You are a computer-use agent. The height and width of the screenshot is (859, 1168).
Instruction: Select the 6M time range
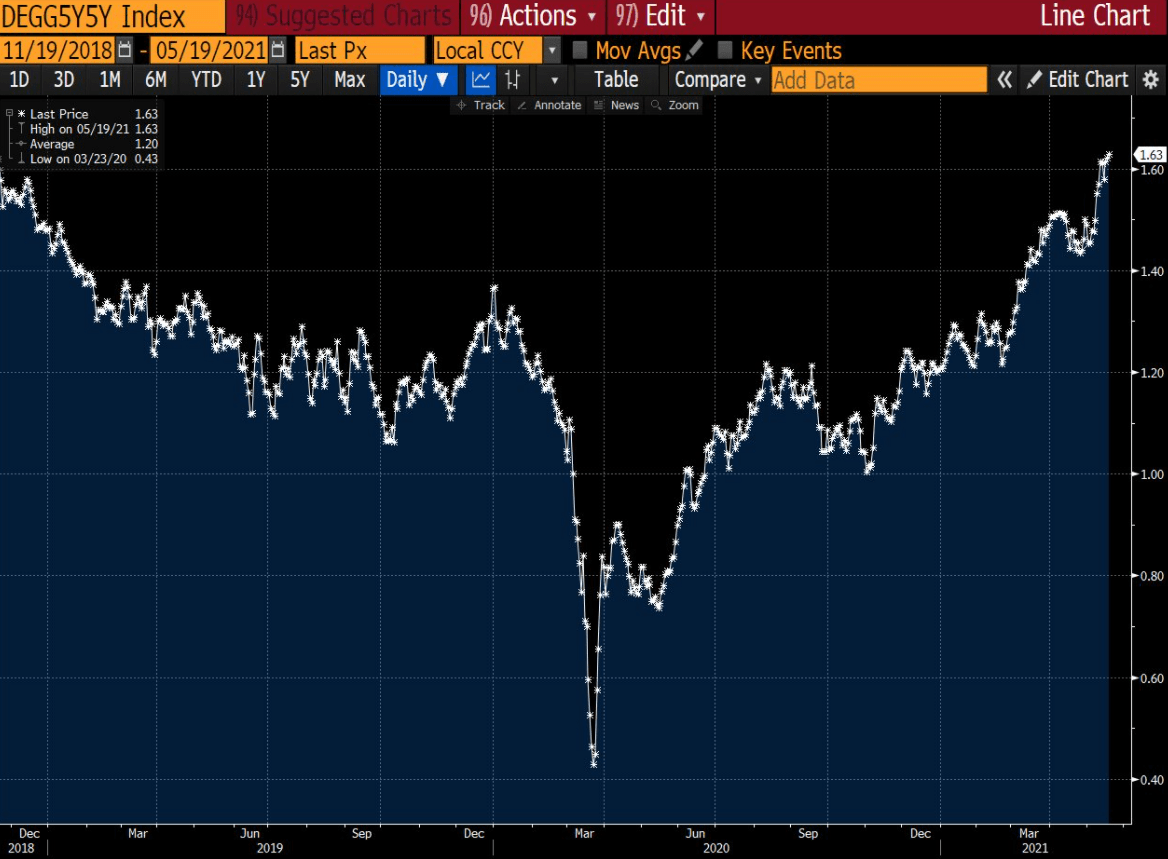tap(156, 79)
